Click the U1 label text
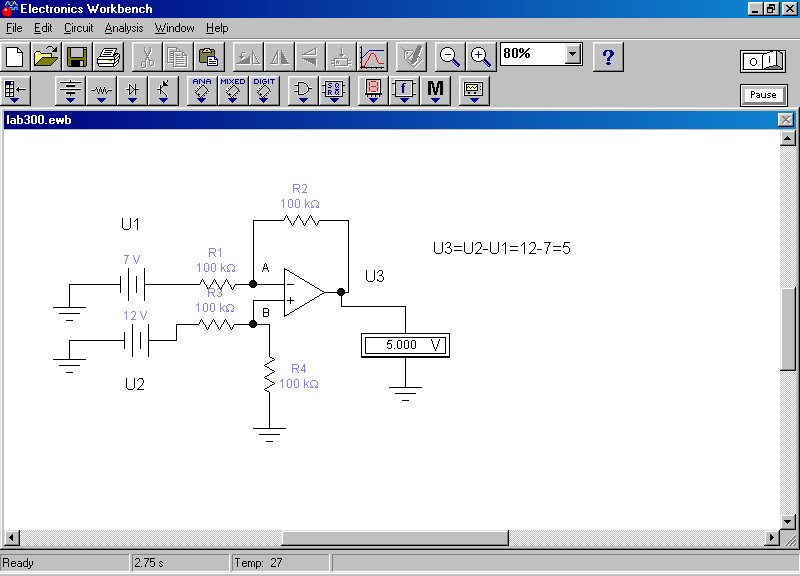The image size is (800, 576). click(131, 224)
